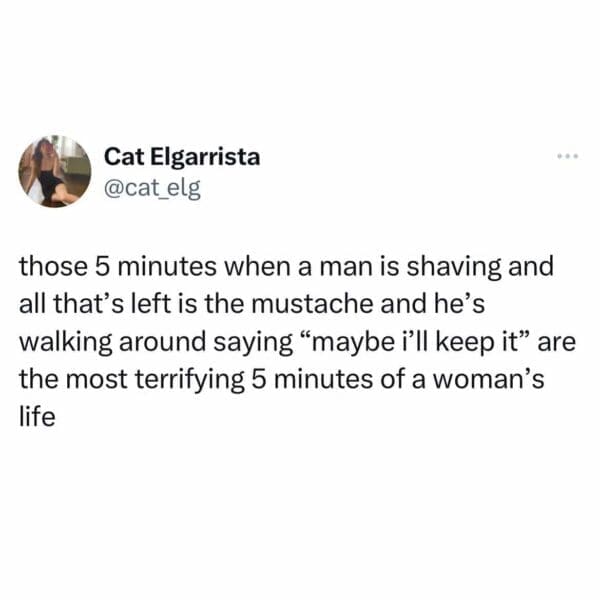Click the word "man" in the first line
Screen dimensions: 600x600
coord(346,267)
